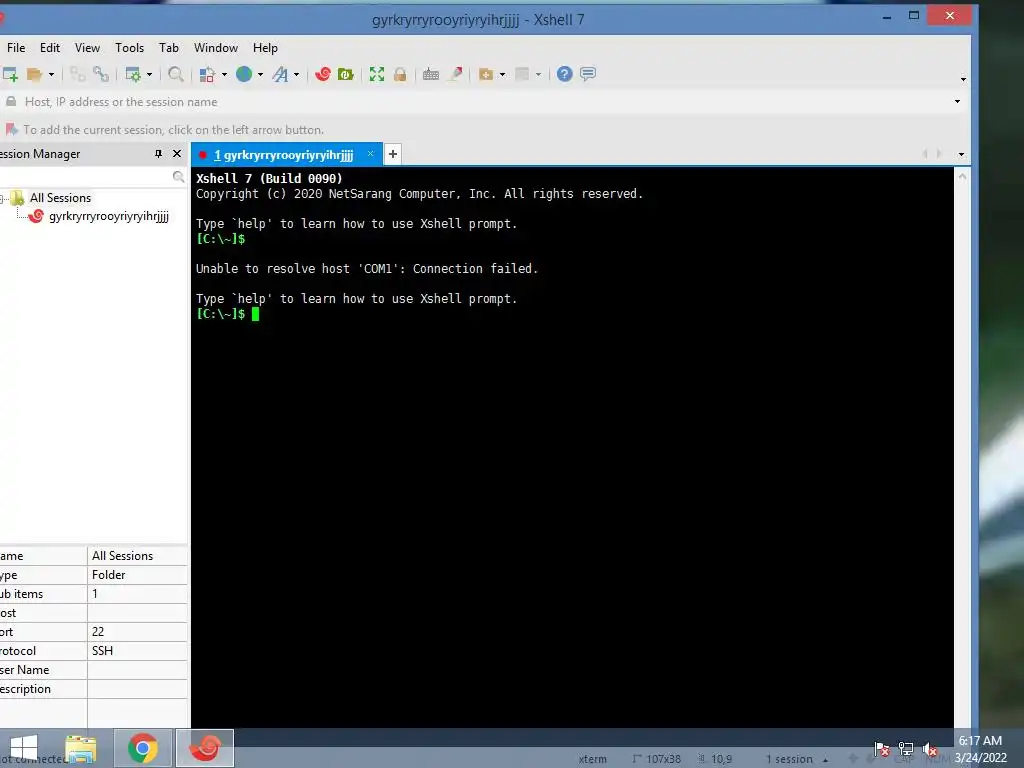Screen dimensions: 1024x768
Task: Select the All Sessions folder
Action: tap(60, 198)
